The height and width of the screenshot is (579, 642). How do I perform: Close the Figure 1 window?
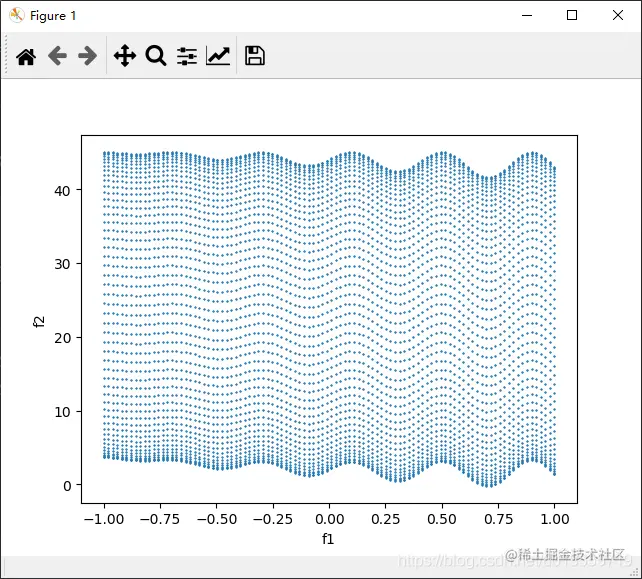(618, 16)
